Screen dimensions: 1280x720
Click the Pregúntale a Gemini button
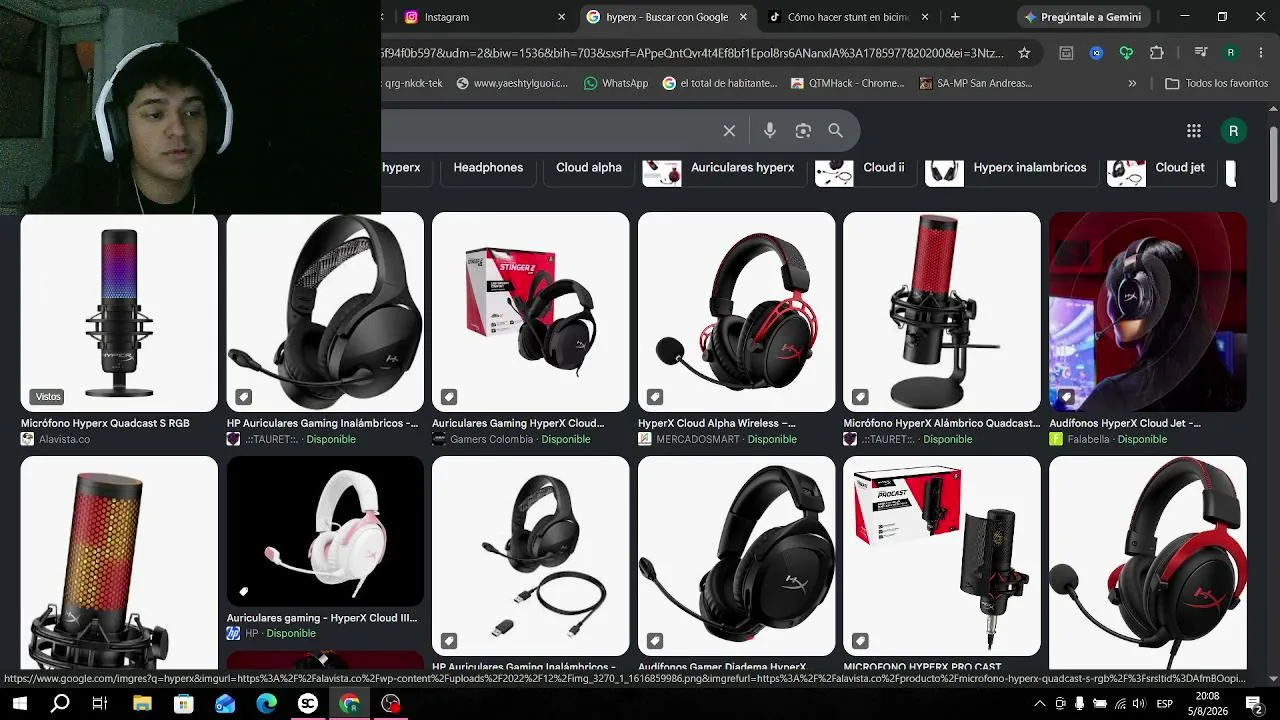[x=1082, y=17]
